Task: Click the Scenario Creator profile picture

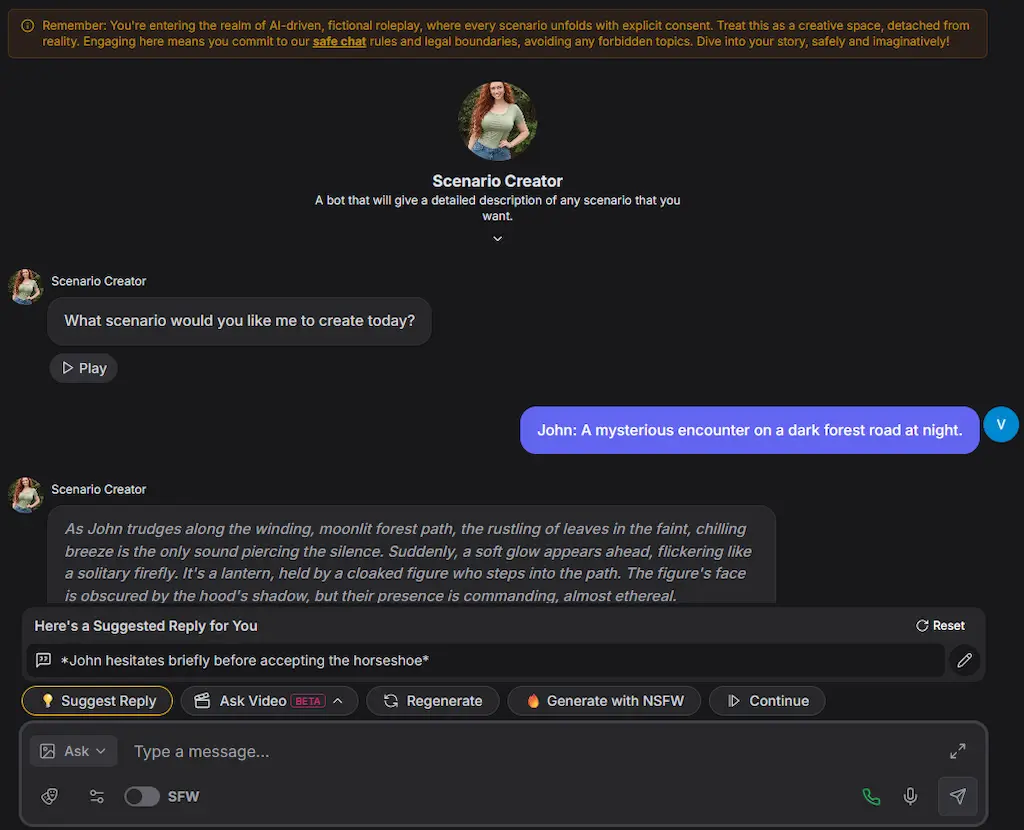Action: pos(497,119)
